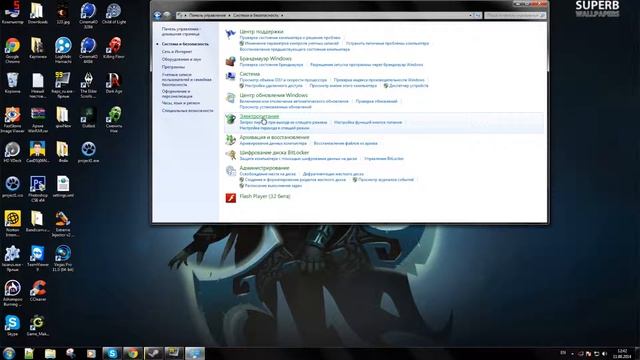Click the Диспетчер устройств link
Screen dimensions: 640x360
[x=409, y=86]
